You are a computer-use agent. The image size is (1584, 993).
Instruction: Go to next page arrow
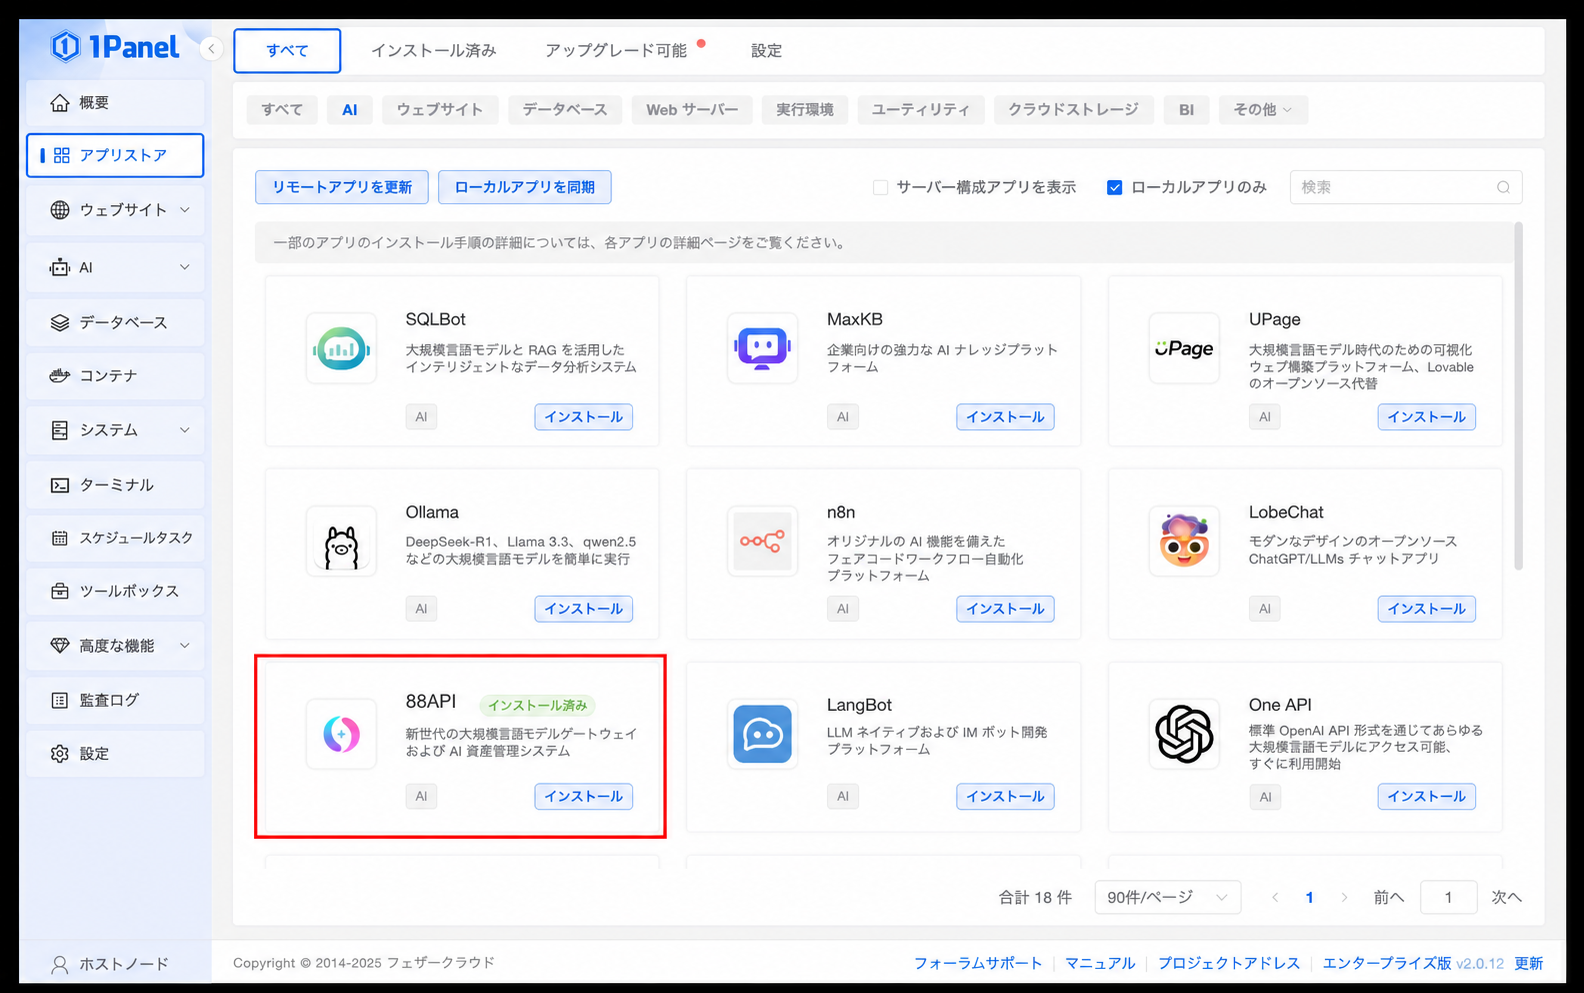coord(1344,897)
